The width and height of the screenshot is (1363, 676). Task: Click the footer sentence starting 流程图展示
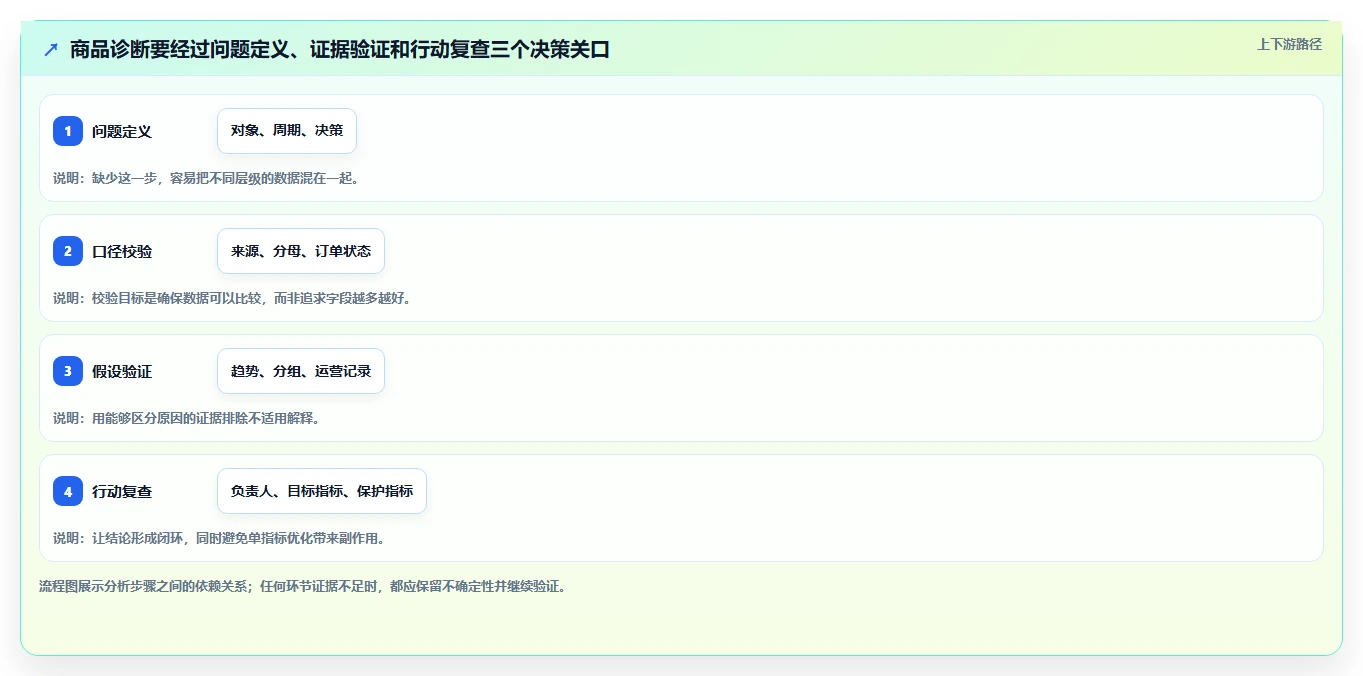point(303,586)
